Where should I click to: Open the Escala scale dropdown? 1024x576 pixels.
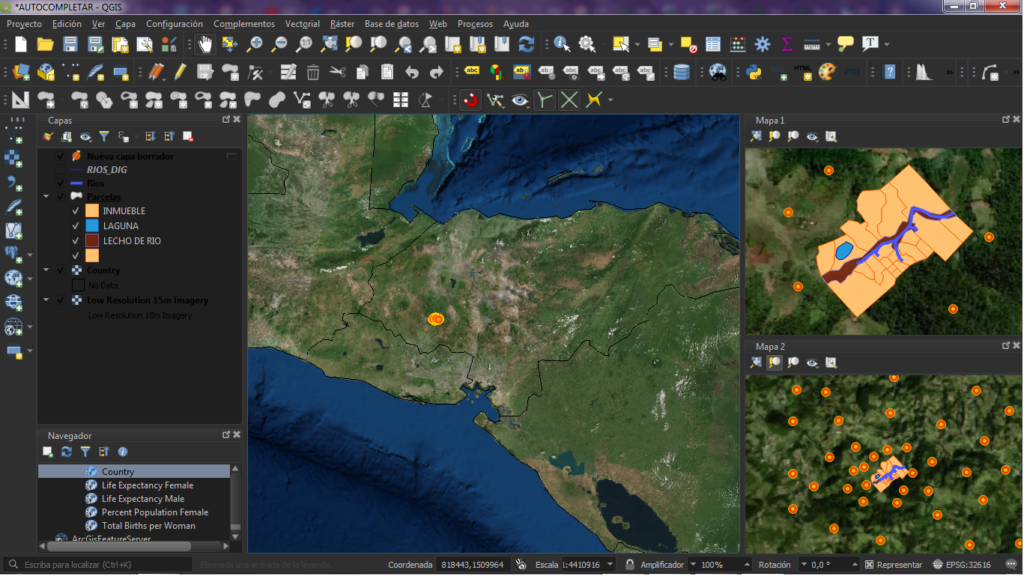(x=611, y=565)
